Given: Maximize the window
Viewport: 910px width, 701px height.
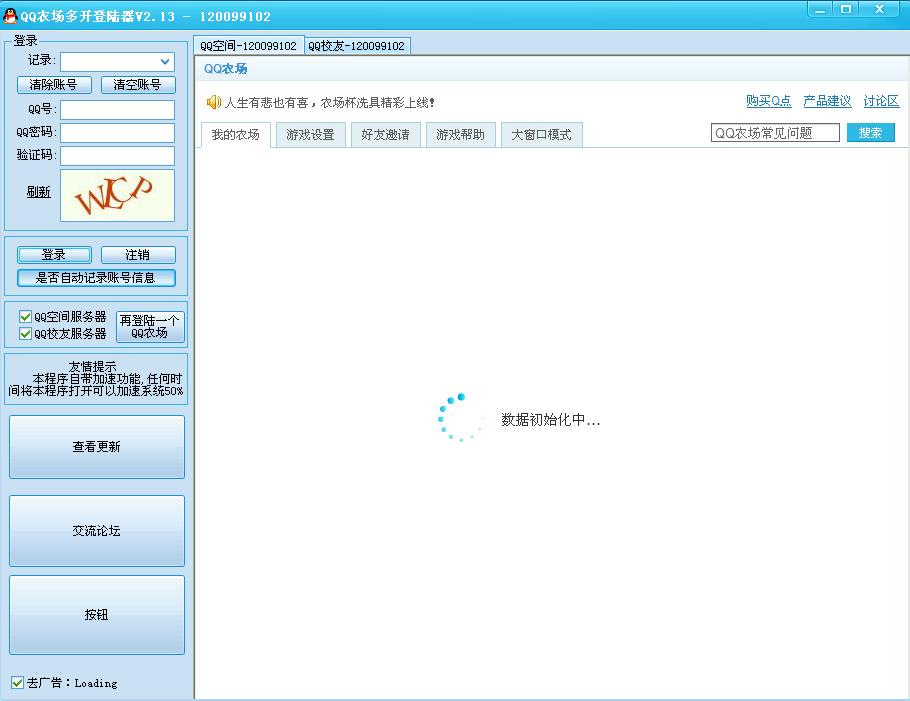Looking at the screenshot, I should (846, 9).
